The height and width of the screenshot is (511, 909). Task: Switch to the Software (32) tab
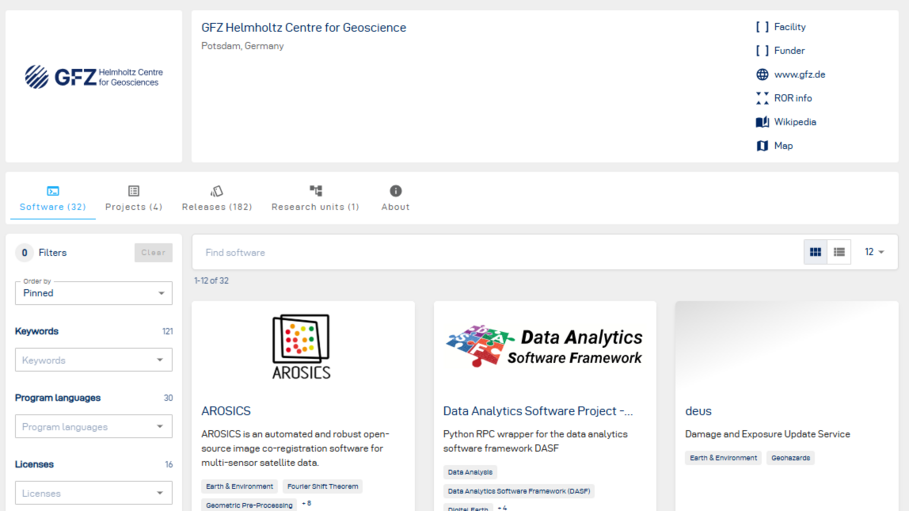[53, 199]
